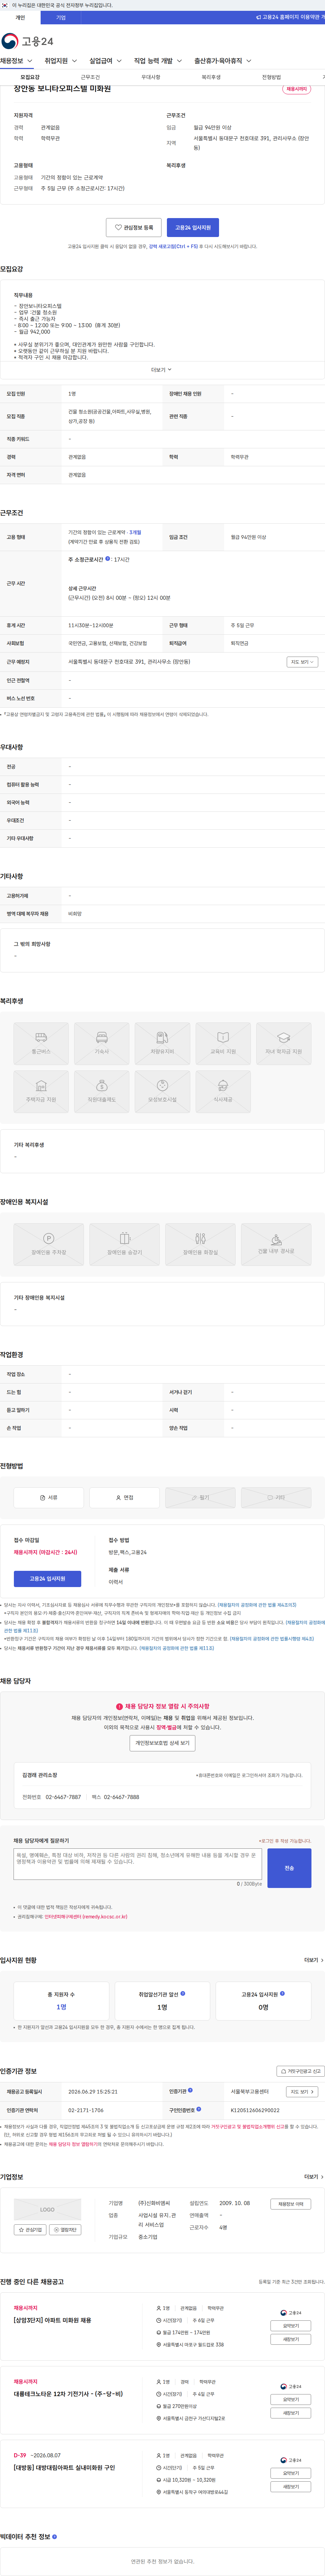Click the 거짓구인광고 신고 button
The width and height of the screenshot is (325, 2576).
point(300,2071)
